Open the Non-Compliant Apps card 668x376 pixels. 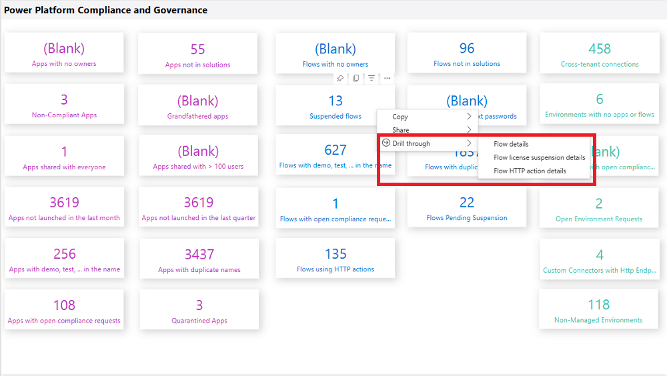[64, 104]
